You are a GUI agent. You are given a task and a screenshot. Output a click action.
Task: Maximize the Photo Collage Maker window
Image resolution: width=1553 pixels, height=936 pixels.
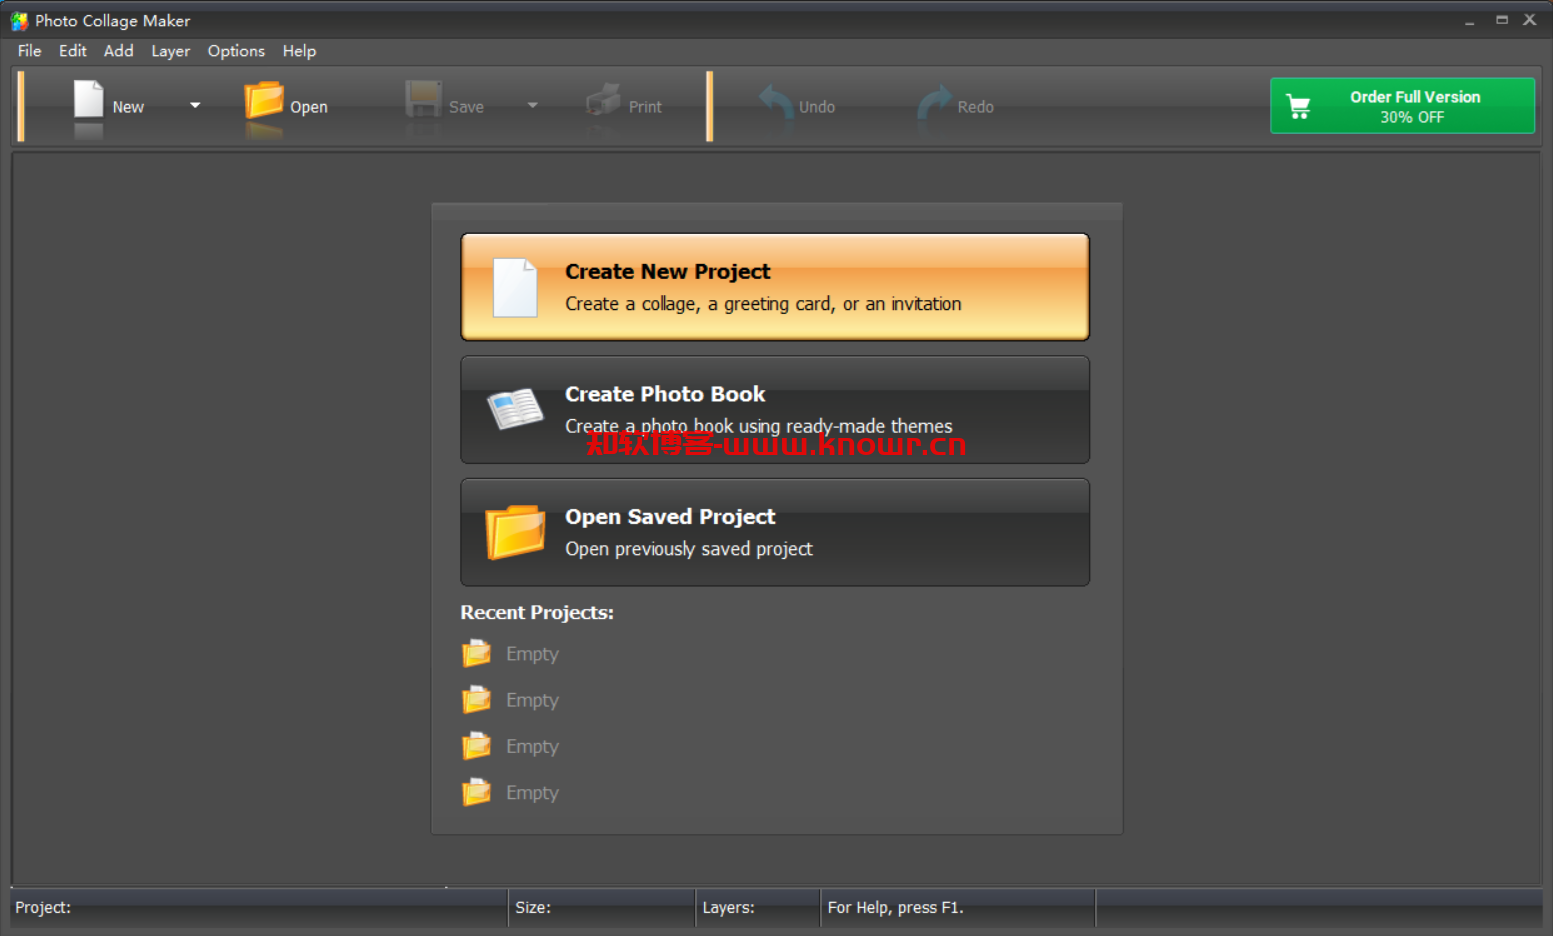1502,20
